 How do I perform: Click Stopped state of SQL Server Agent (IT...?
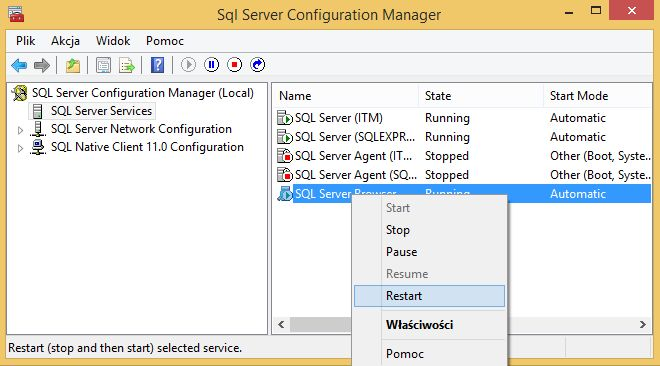[x=447, y=156]
